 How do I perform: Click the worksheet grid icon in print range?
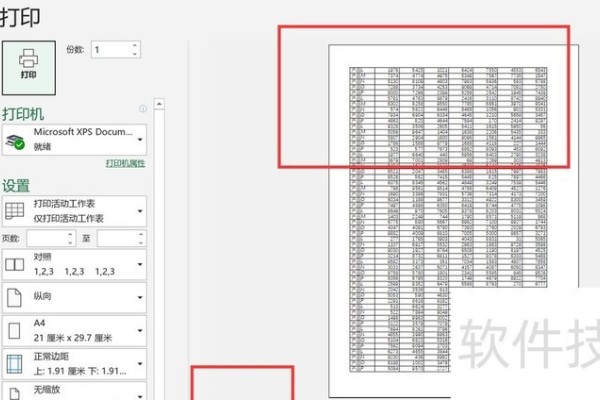[x=15, y=211]
